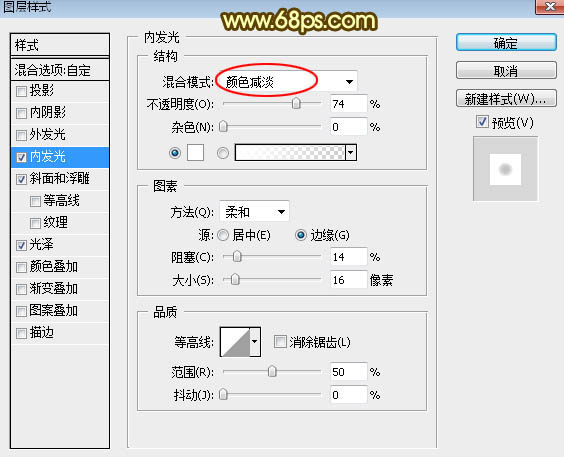Expand the contour preset dropdown arrow
Image resolution: width=564 pixels, height=457 pixels.
[255, 342]
